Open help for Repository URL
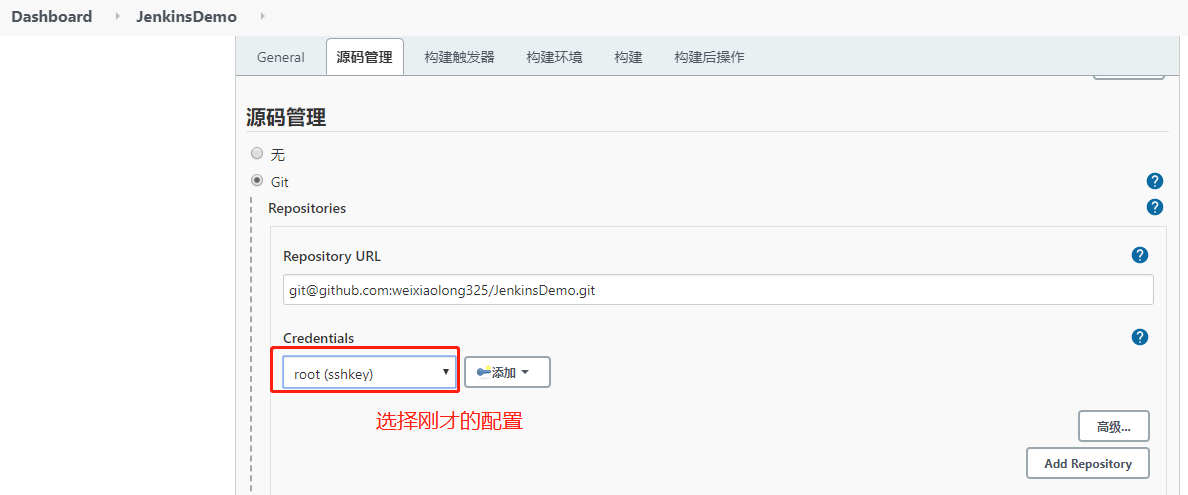Viewport: 1188px width, 495px height. (x=1139, y=255)
